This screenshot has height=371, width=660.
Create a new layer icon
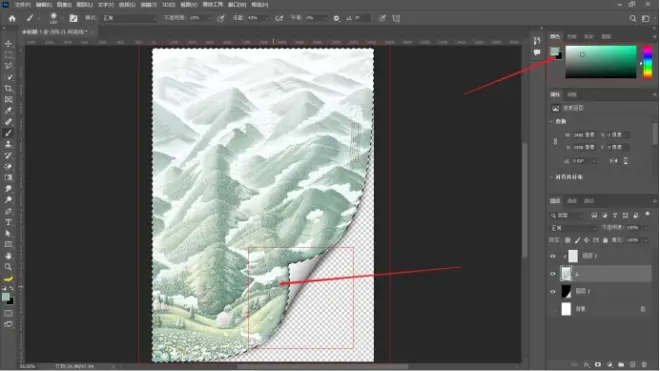632,364
